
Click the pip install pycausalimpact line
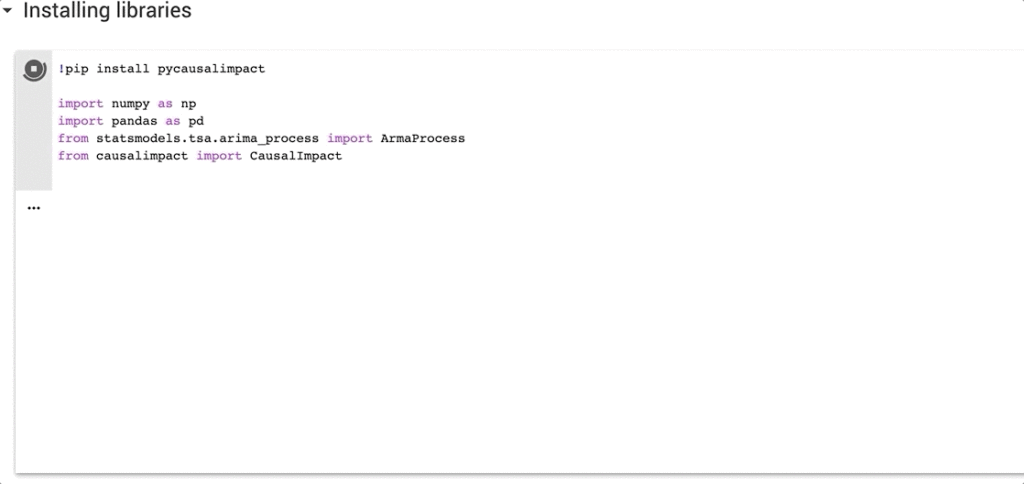(x=162, y=69)
